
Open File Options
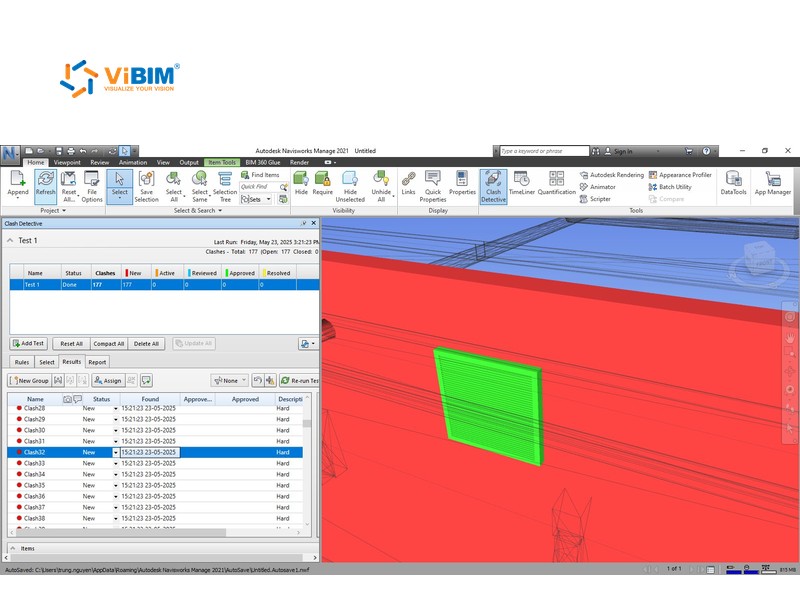[x=92, y=187]
